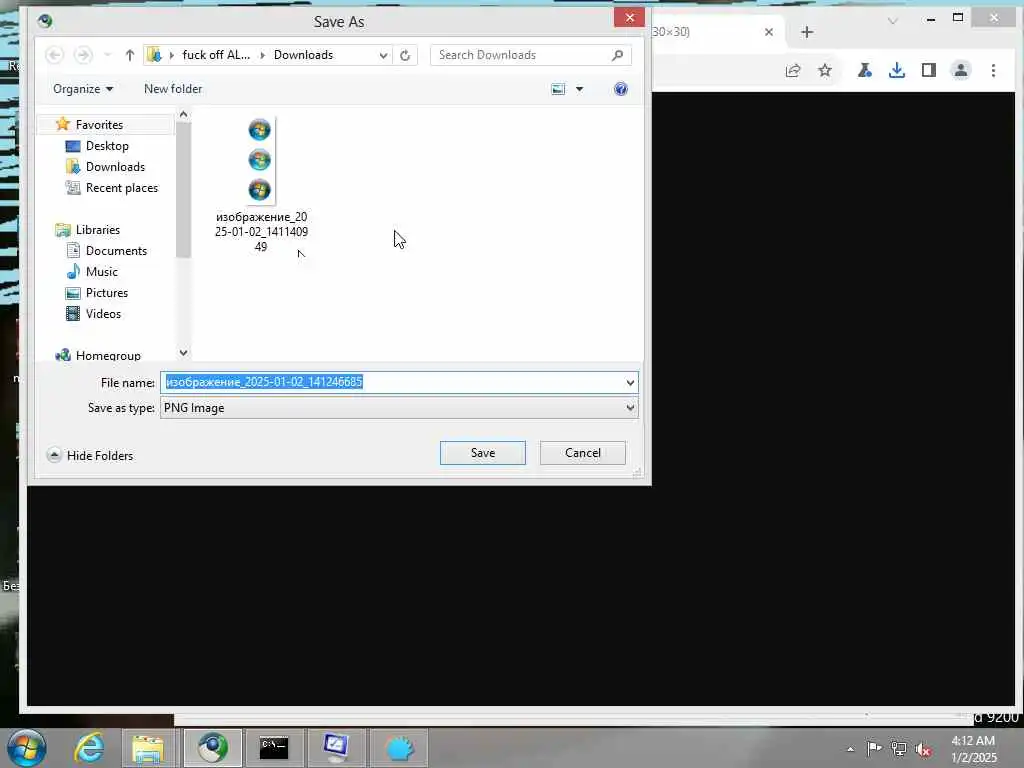Open Command Prompt from the taskbar
The width and height of the screenshot is (1024, 768).
coord(274,748)
